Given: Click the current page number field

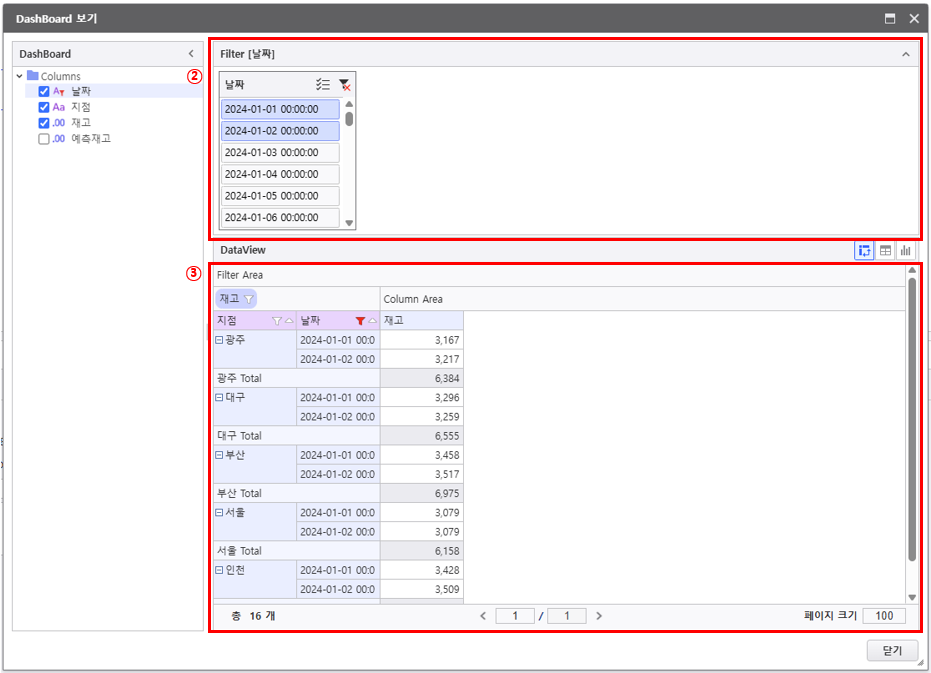Looking at the screenshot, I should pos(515,616).
